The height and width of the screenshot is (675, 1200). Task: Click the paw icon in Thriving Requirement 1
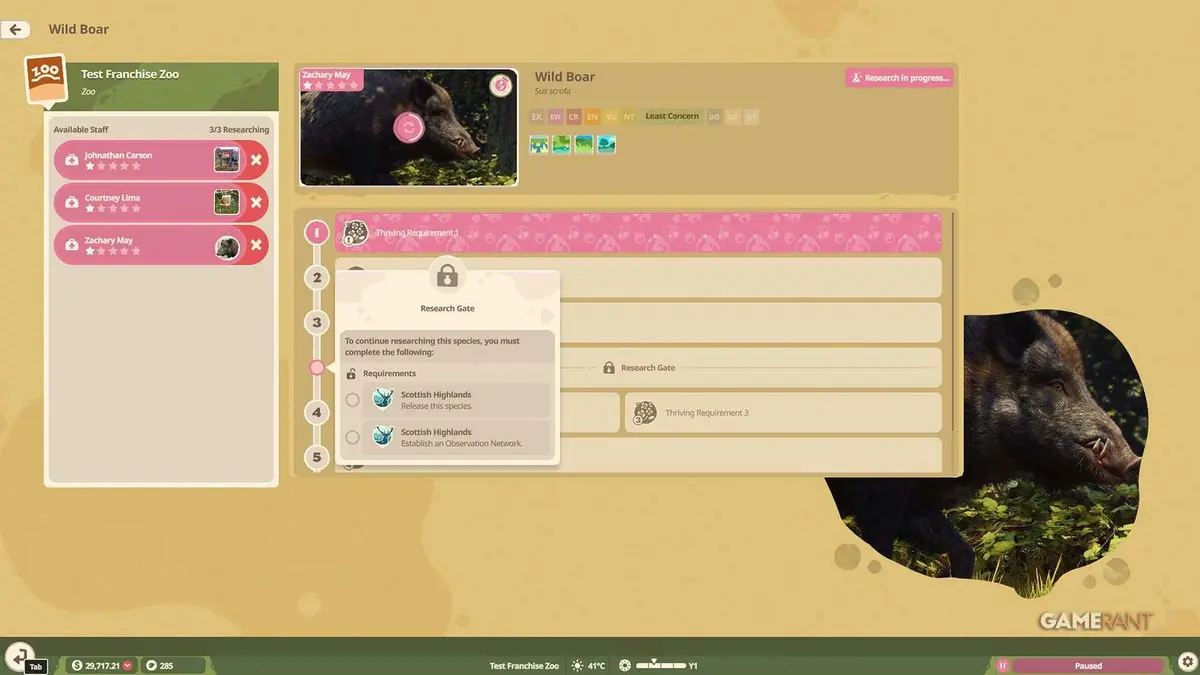pos(355,233)
